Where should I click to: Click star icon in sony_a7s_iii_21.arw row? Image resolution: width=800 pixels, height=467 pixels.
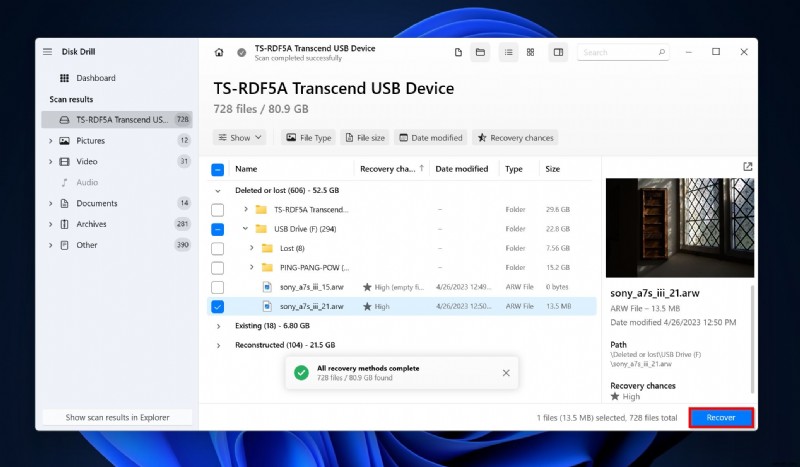(367, 306)
